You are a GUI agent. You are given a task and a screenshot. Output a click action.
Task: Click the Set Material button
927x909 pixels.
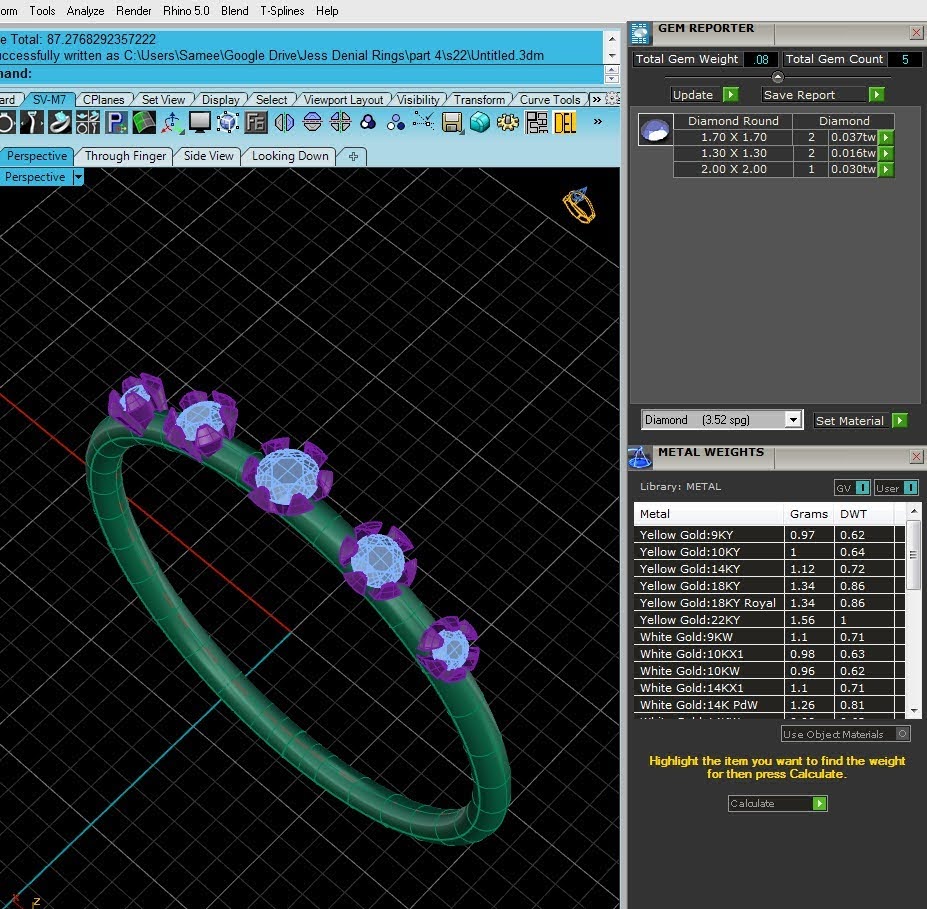pyautogui.click(x=860, y=420)
